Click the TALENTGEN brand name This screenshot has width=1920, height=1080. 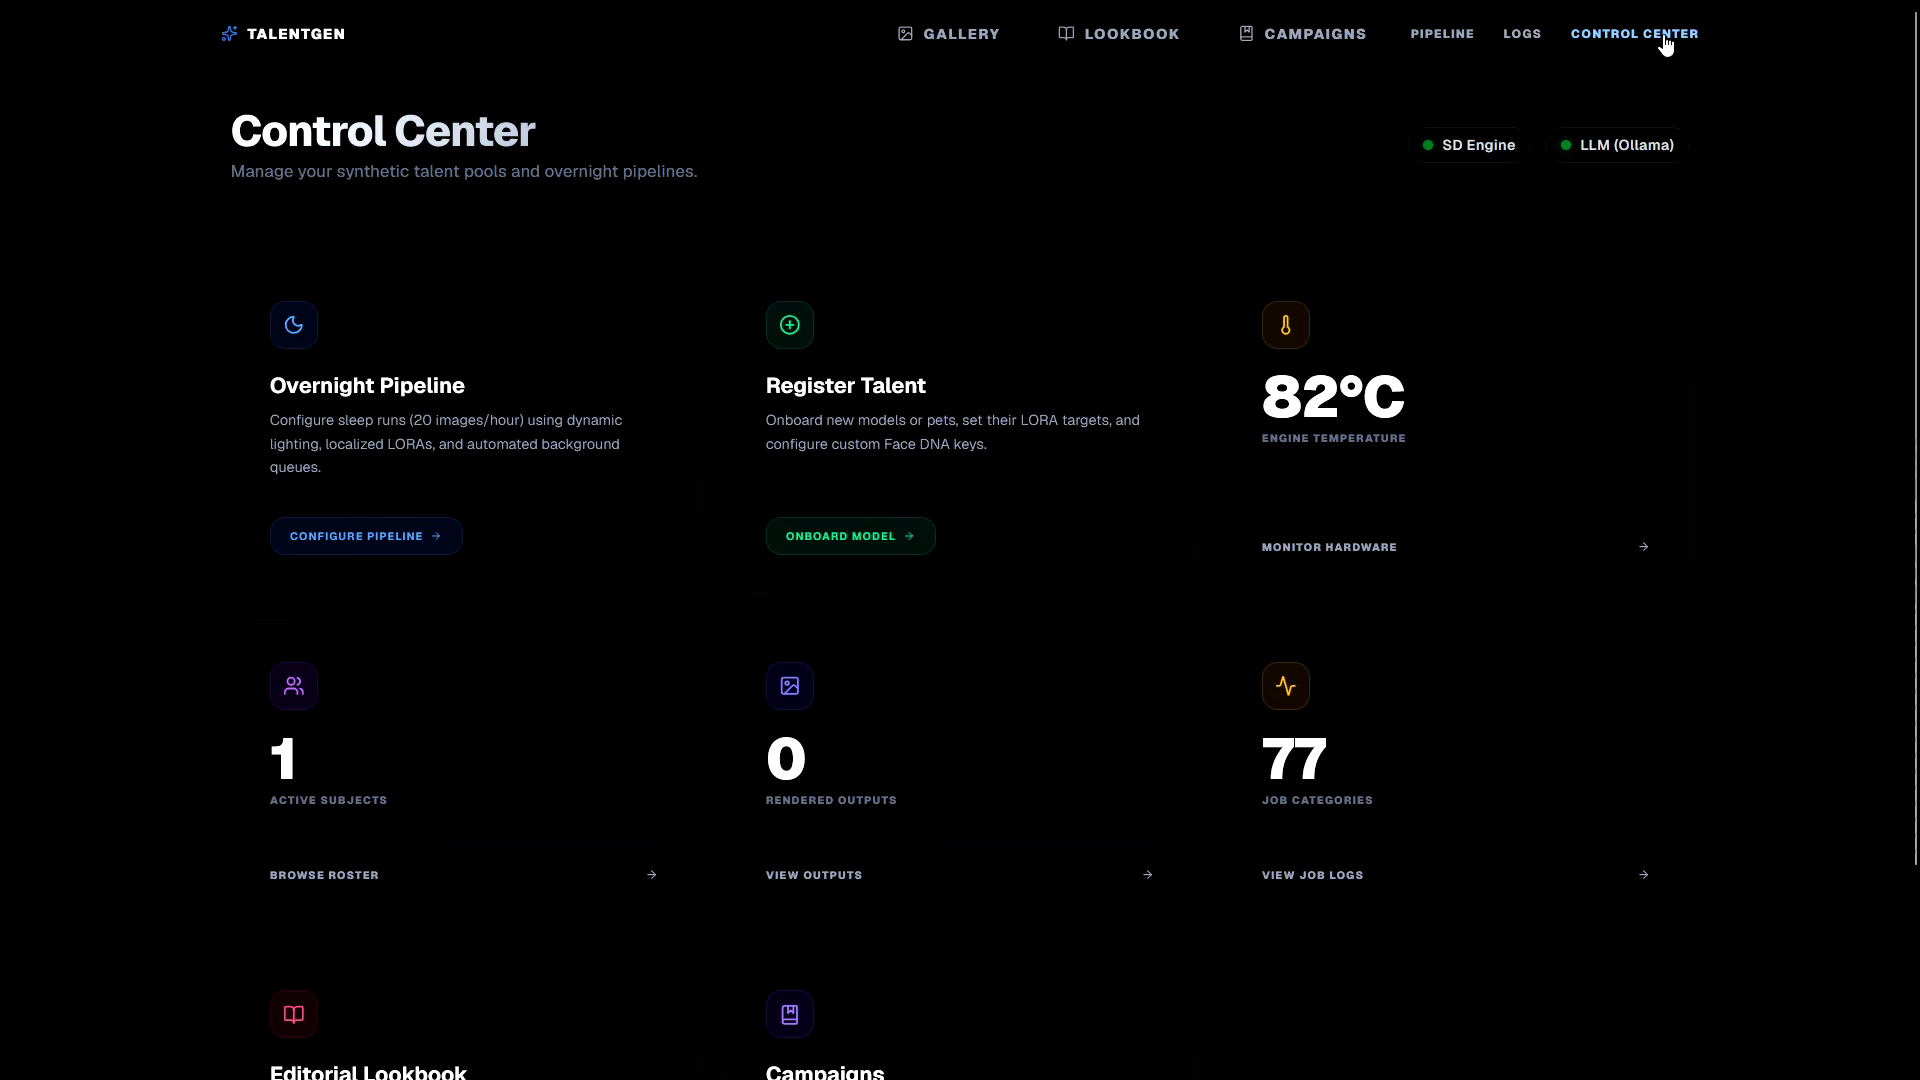296,34
